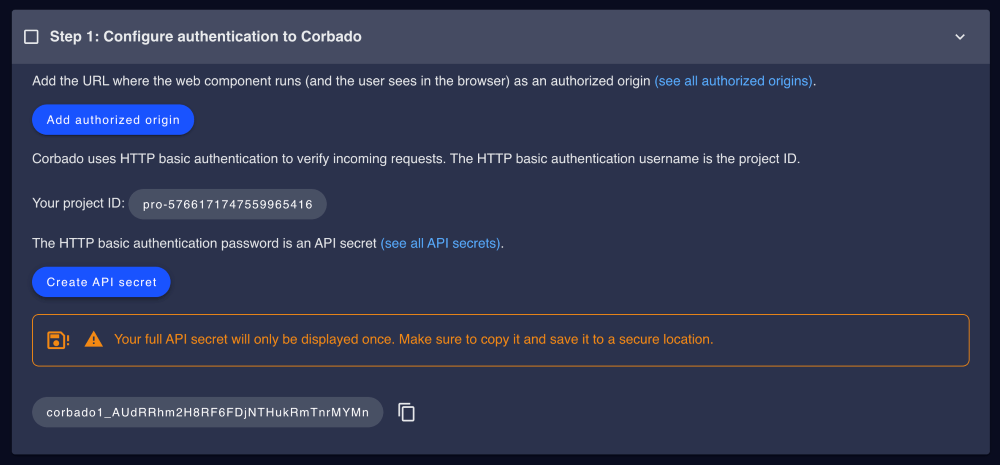Click the 'Your project ID:' label
The width and height of the screenshot is (1000, 465).
(x=78, y=203)
